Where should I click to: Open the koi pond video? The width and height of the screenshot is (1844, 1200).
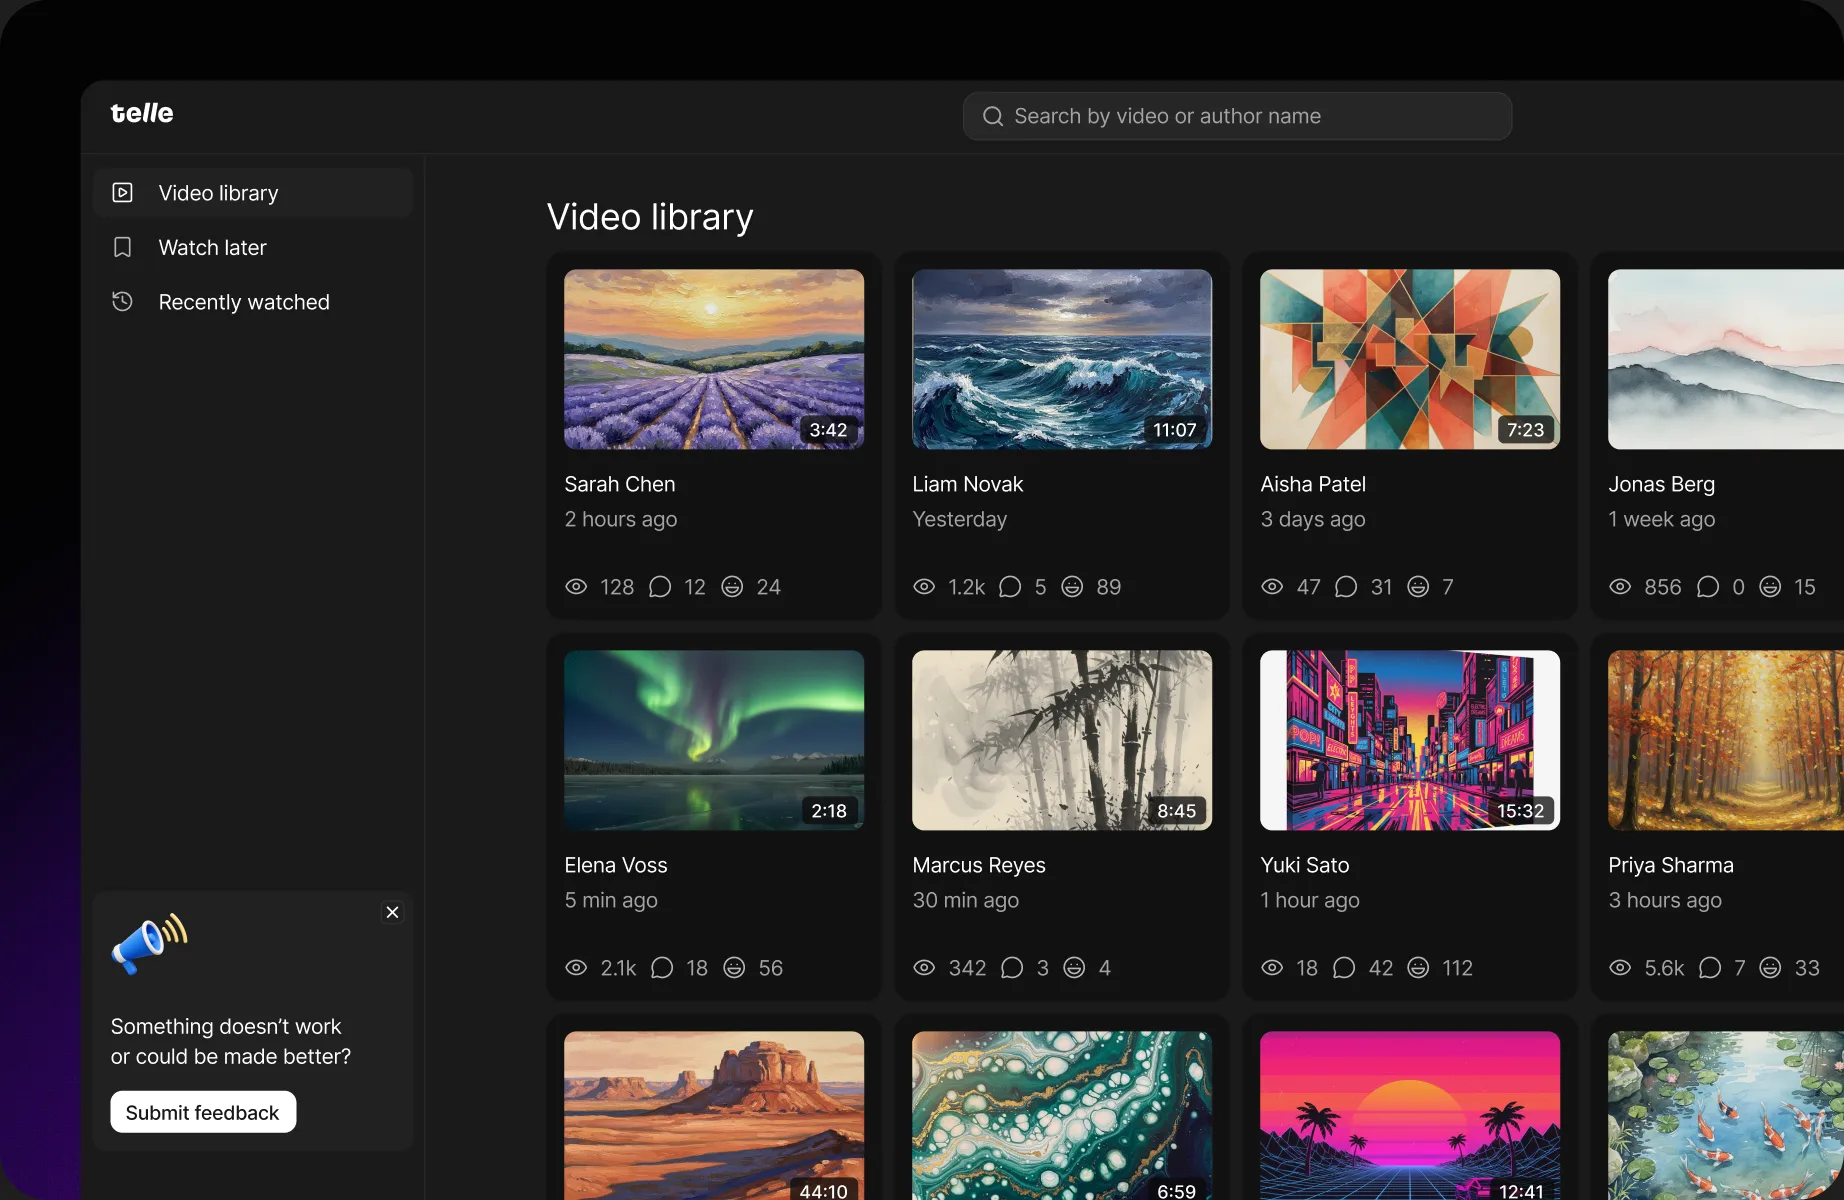(1726, 1116)
